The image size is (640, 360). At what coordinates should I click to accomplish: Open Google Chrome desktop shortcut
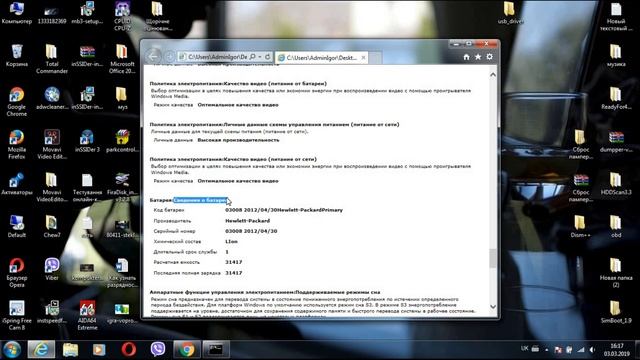coord(17,102)
